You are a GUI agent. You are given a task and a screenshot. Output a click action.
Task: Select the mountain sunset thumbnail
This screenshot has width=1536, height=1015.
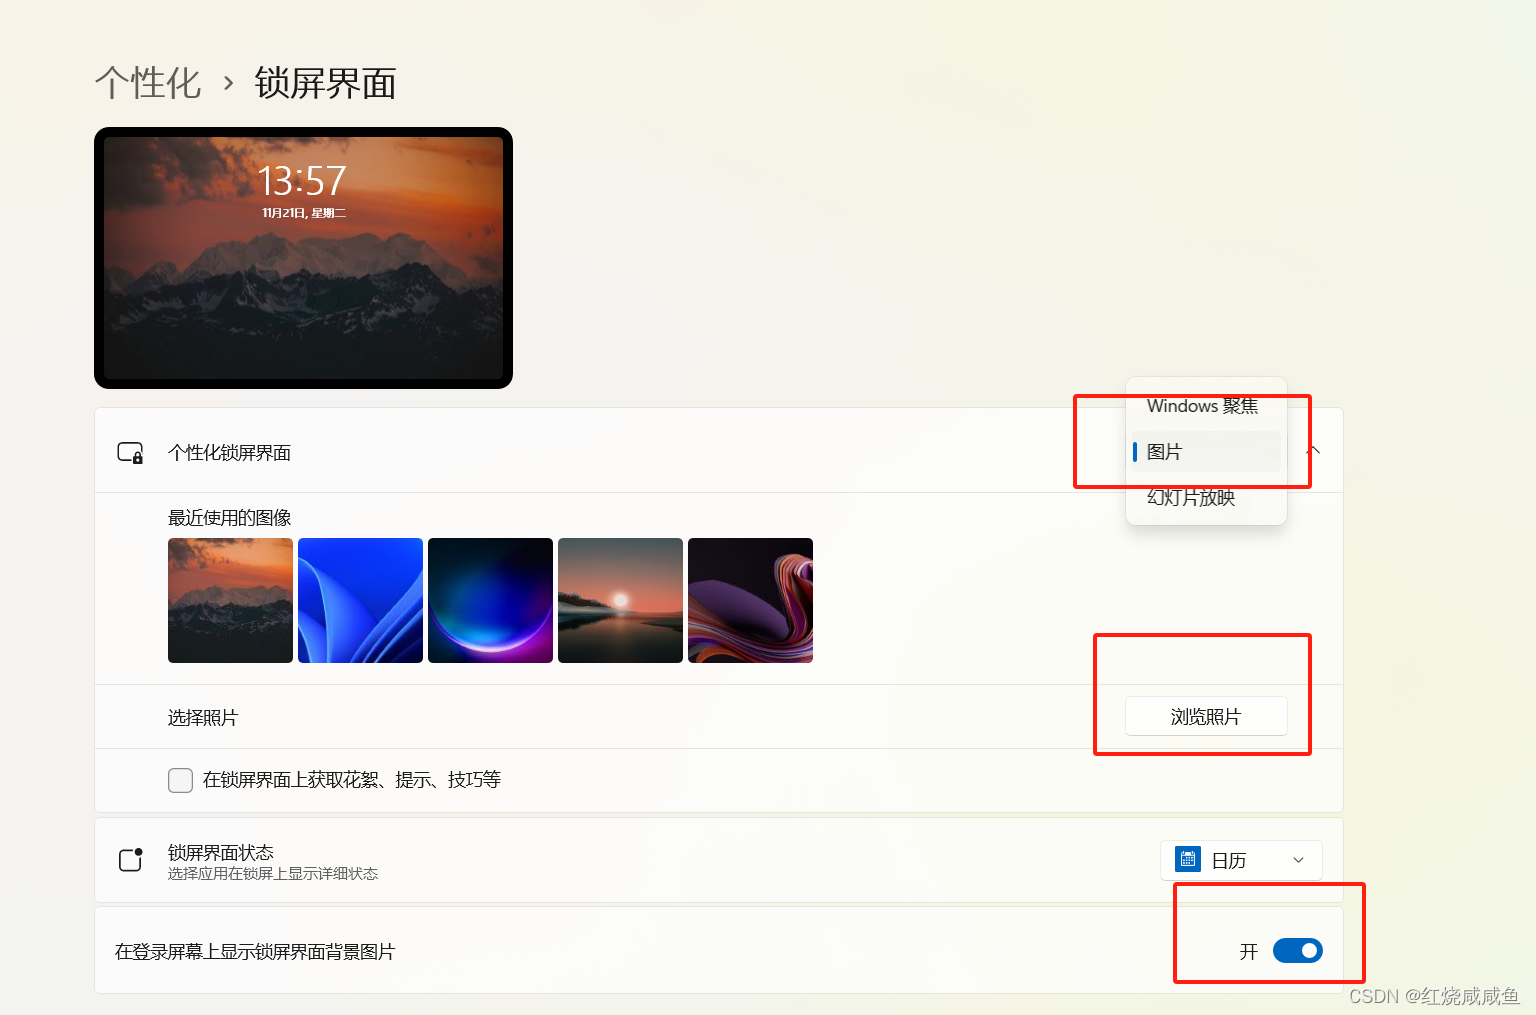[230, 600]
